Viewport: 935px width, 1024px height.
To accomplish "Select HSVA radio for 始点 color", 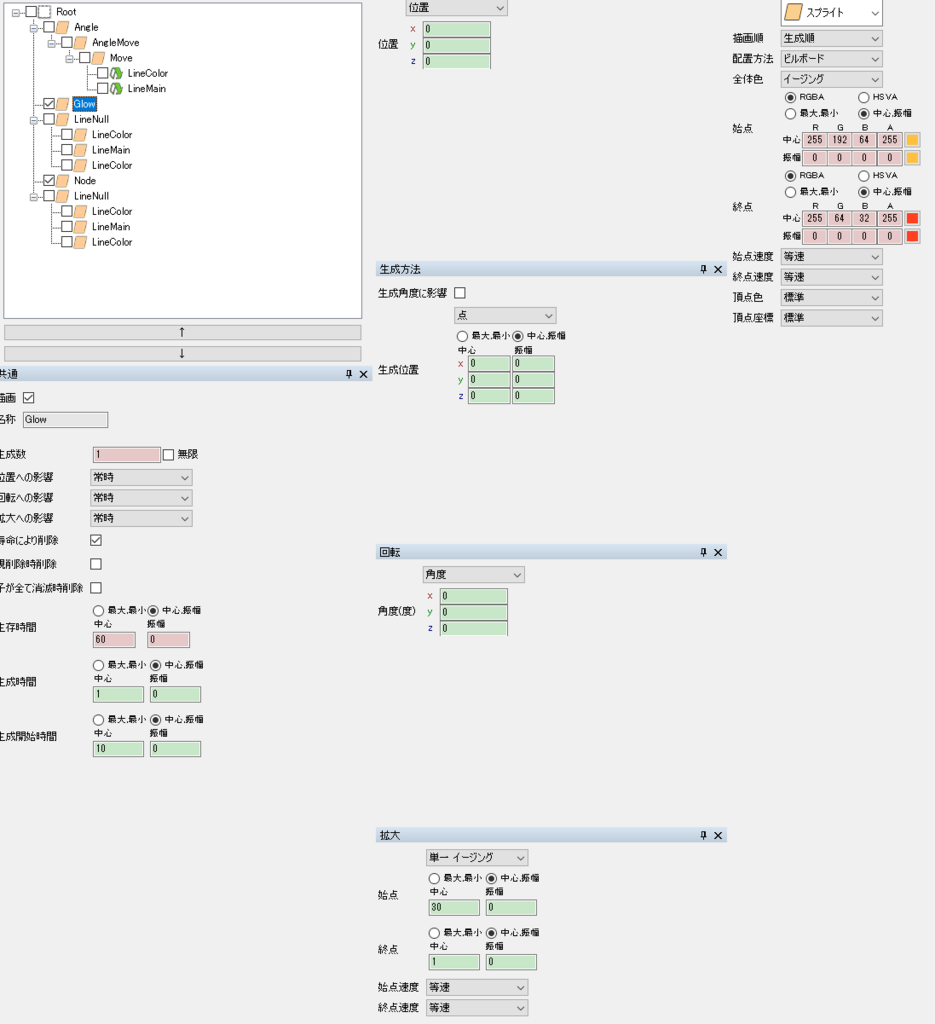I will 864,97.
